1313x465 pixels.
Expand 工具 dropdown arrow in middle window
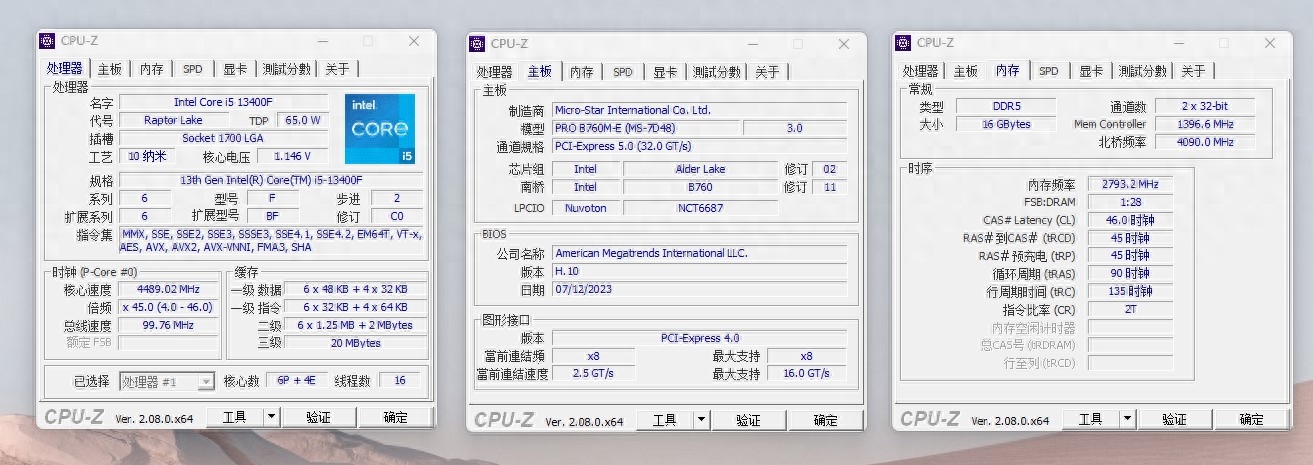702,420
